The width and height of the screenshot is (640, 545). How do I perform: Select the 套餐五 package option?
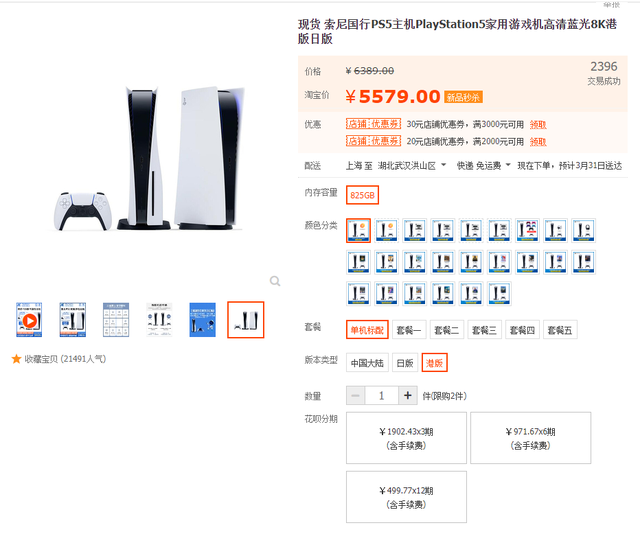560,330
